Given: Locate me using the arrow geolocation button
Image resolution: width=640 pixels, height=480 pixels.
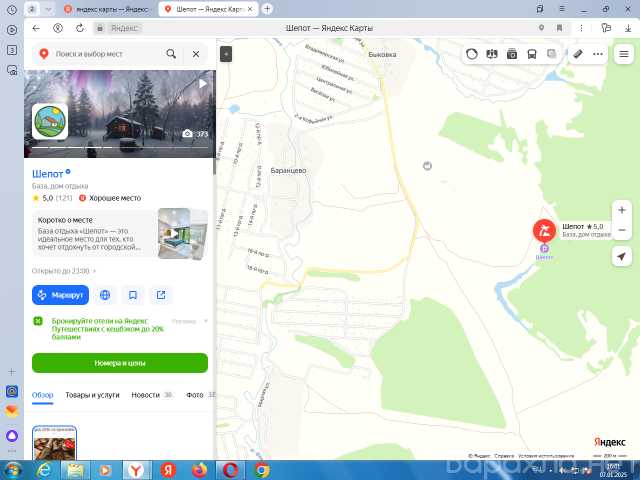Looking at the screenshot, I should tap(622, 257).
